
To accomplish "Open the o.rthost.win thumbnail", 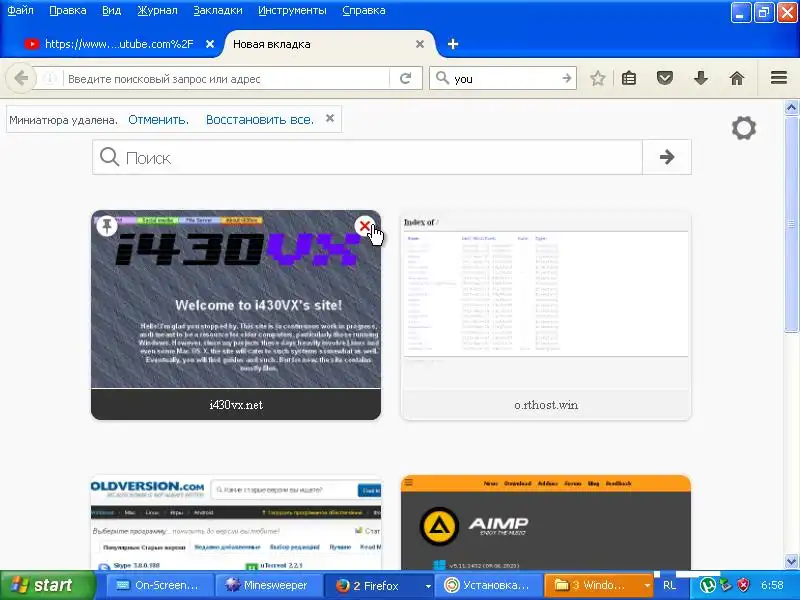I will point(546,317).
